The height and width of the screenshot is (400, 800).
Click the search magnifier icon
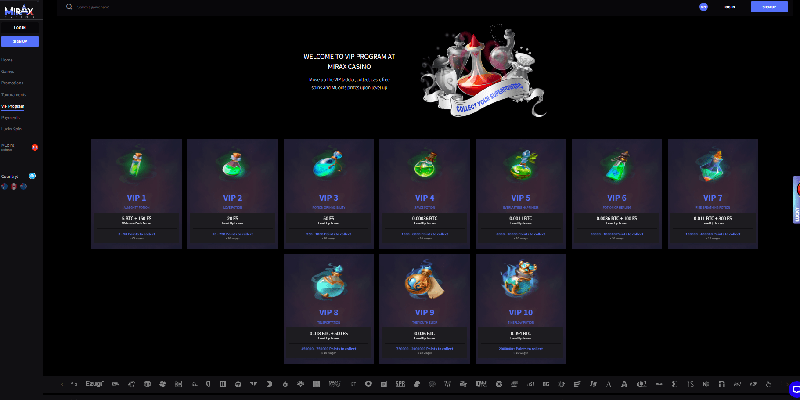click(x=68, y=6)
